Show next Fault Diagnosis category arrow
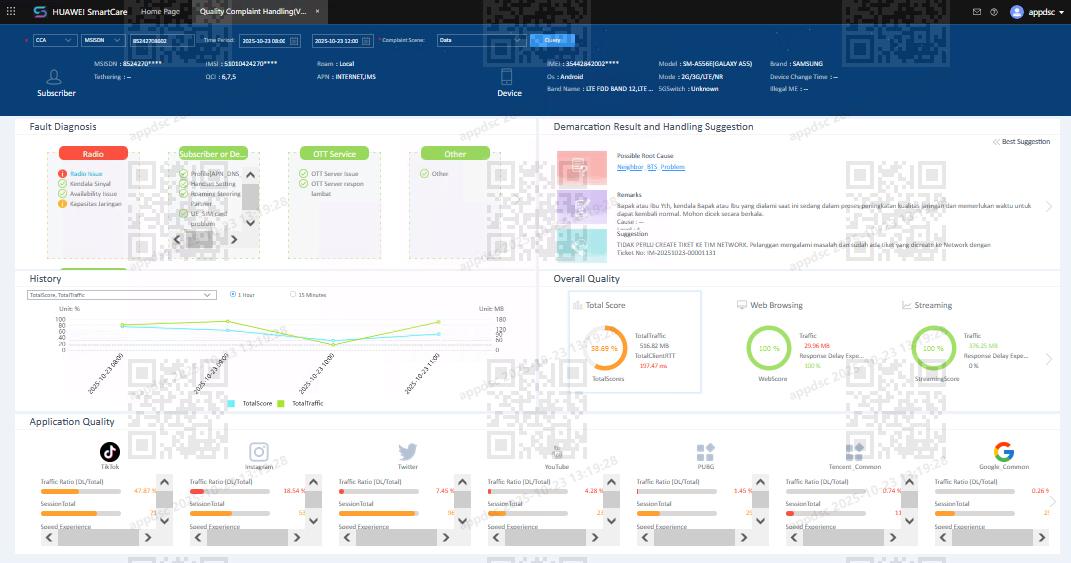This screenshot has height=563, width=1071. (516, 200)
